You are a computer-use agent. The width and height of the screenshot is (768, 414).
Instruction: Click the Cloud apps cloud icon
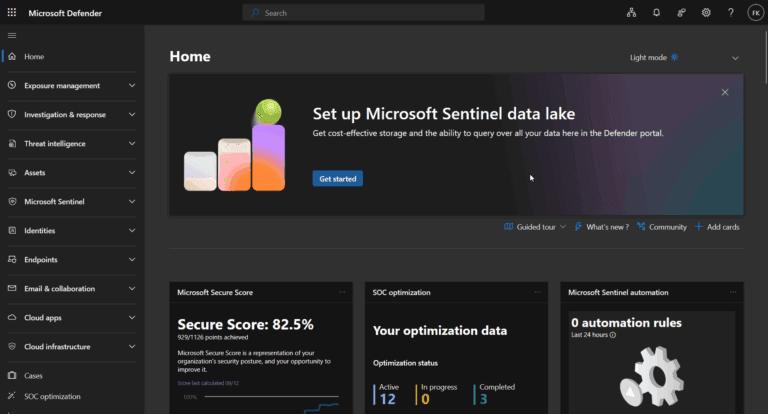(x=12, y=317)
